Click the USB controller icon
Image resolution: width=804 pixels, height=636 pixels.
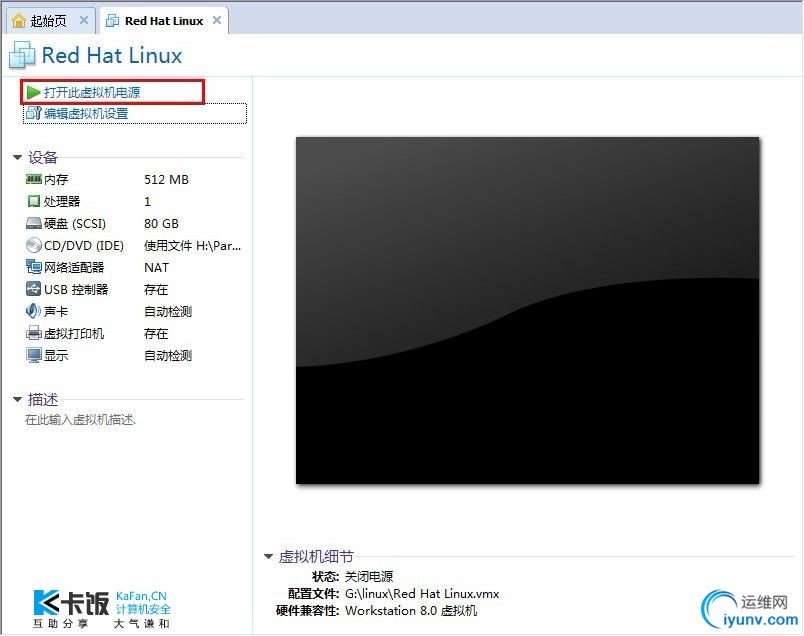pyautogui.click(x=34, y=289)
